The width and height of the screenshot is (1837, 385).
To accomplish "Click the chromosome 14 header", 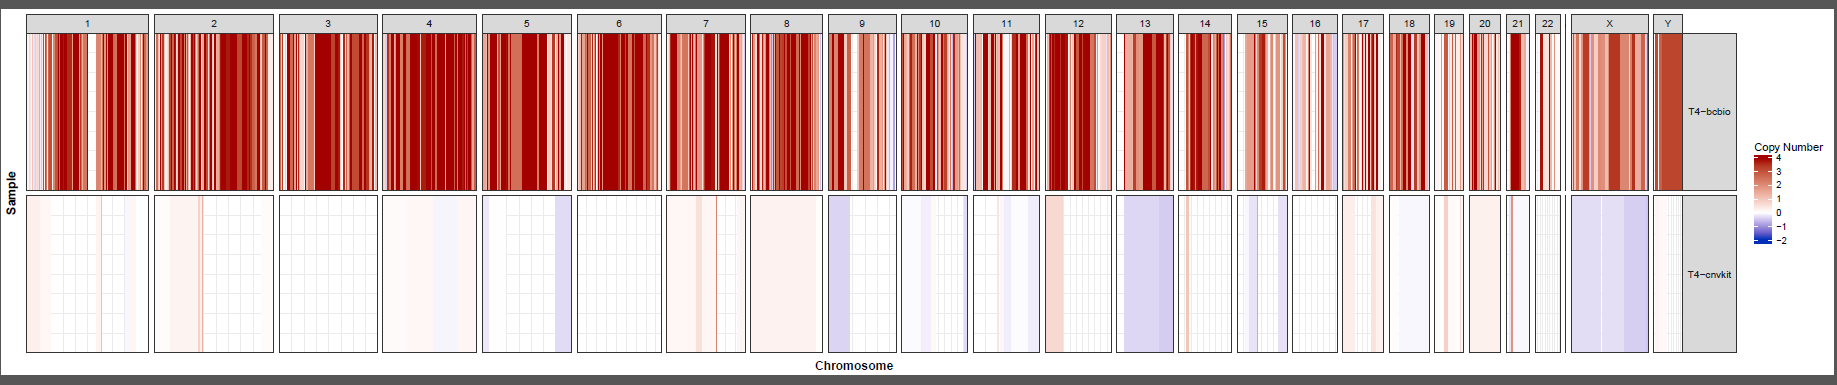I will click(1205, 23).
